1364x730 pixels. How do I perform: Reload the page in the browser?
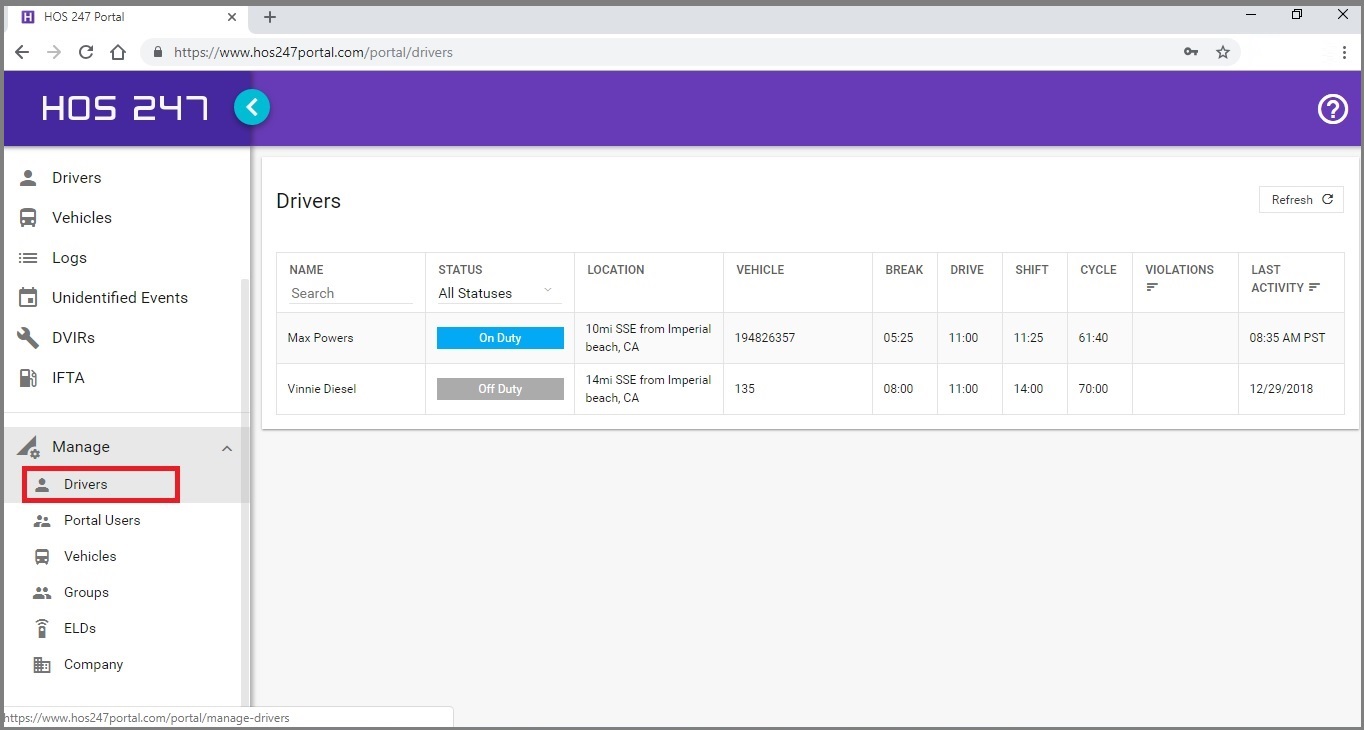86,52
